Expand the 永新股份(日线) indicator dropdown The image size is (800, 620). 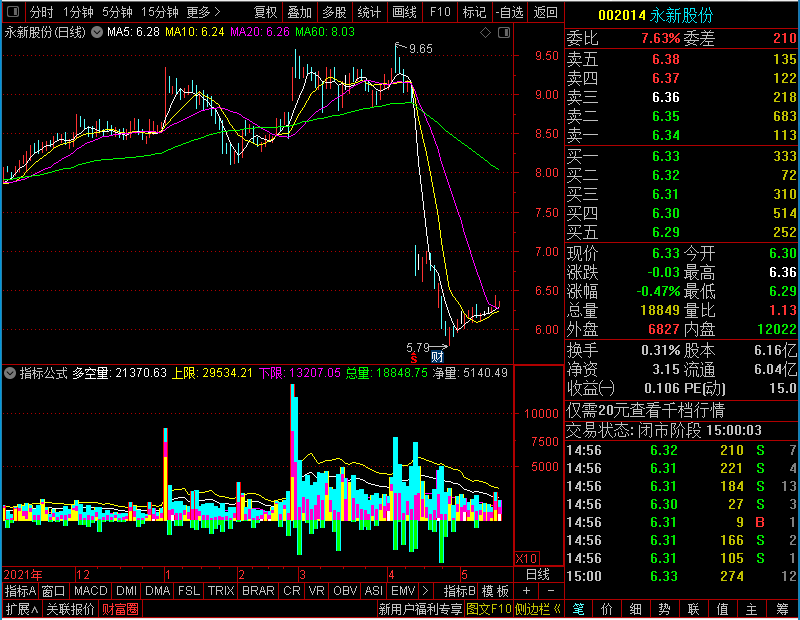click(x=97, y=33)
